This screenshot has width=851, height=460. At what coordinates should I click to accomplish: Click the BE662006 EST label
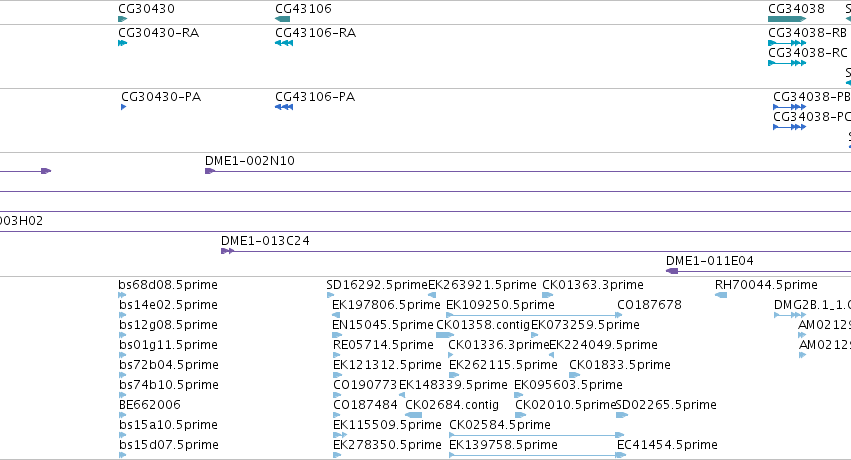[150, 405]
